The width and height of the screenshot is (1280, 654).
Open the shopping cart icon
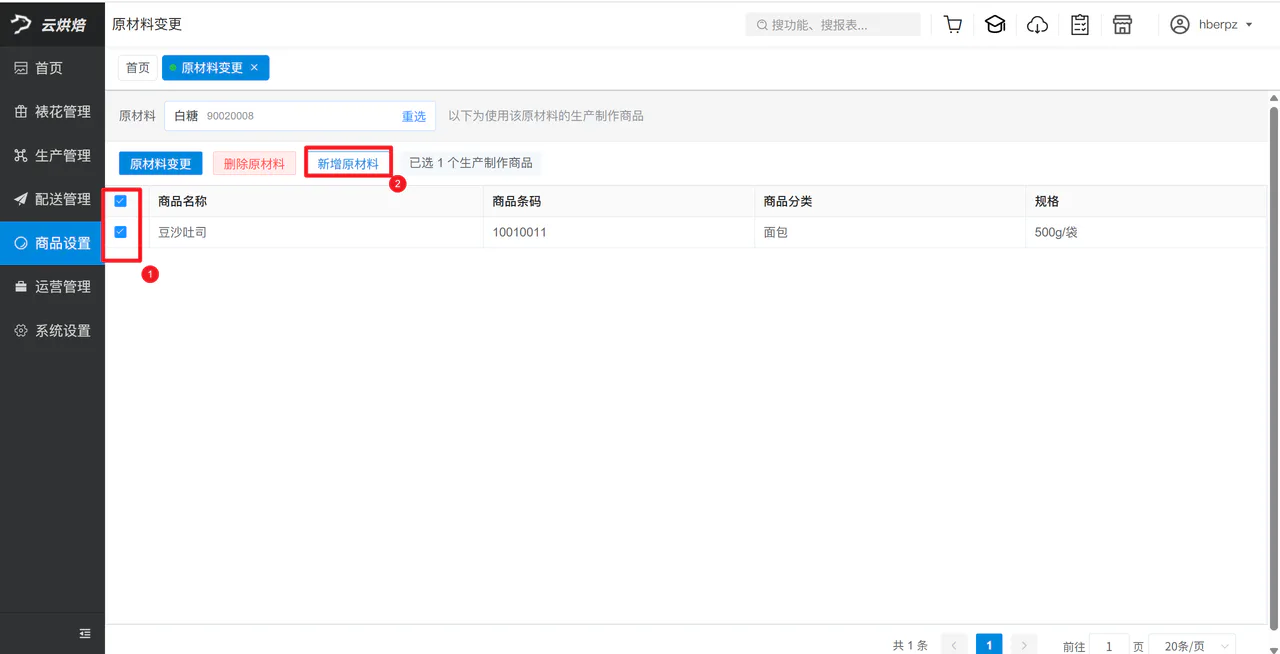point(953,25)
